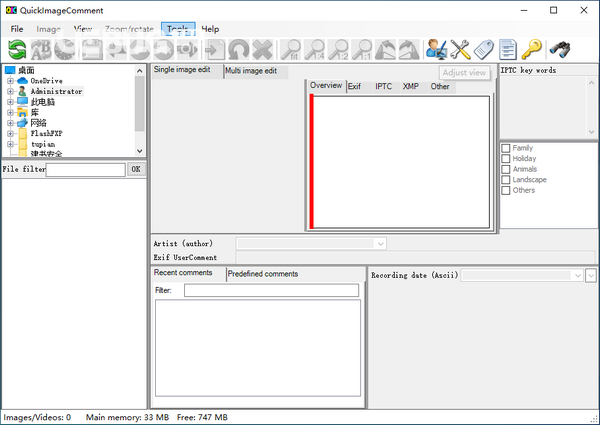Screen dimensions: 600x425
Task: Open the Tools menu
Action: pos(178,29)
